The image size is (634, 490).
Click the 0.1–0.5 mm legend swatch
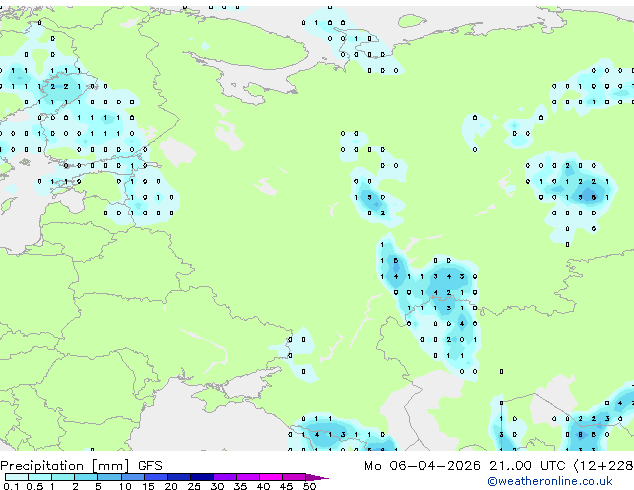(x=17, y=477)
